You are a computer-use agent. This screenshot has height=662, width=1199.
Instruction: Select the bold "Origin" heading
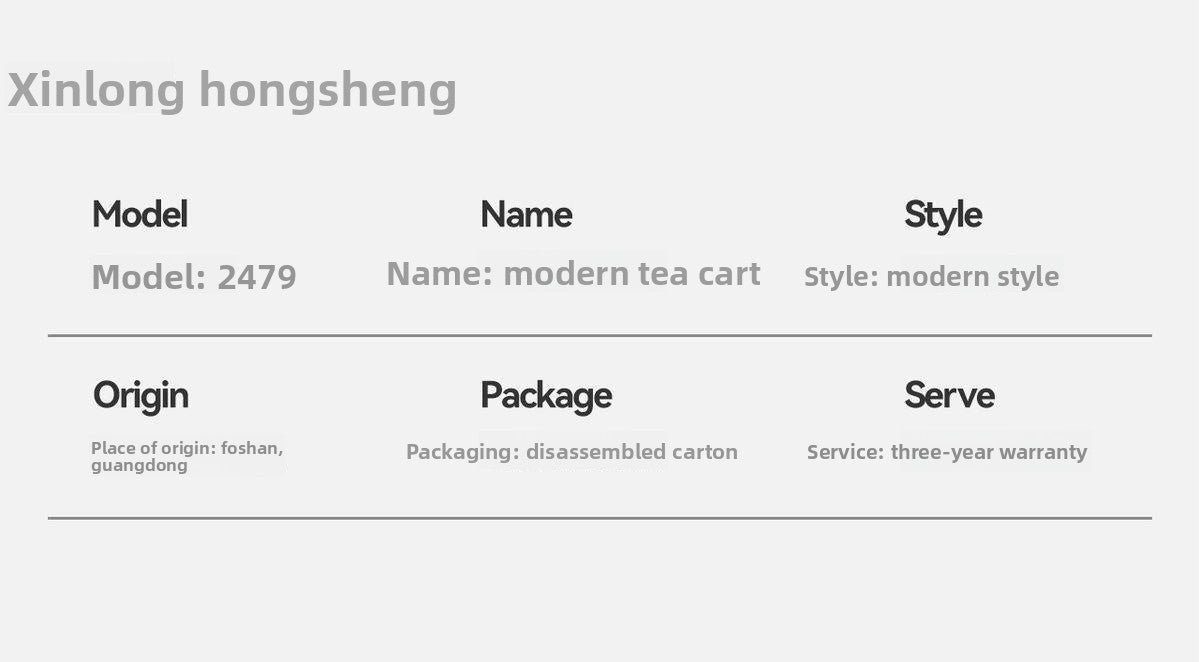pyautogui.click(x=140, y=395)
